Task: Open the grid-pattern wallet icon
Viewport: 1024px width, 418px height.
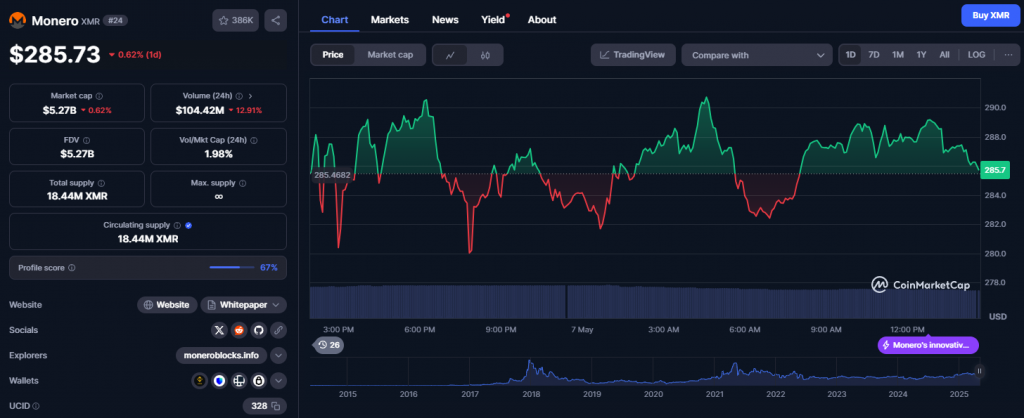Action: pos(239,381)
